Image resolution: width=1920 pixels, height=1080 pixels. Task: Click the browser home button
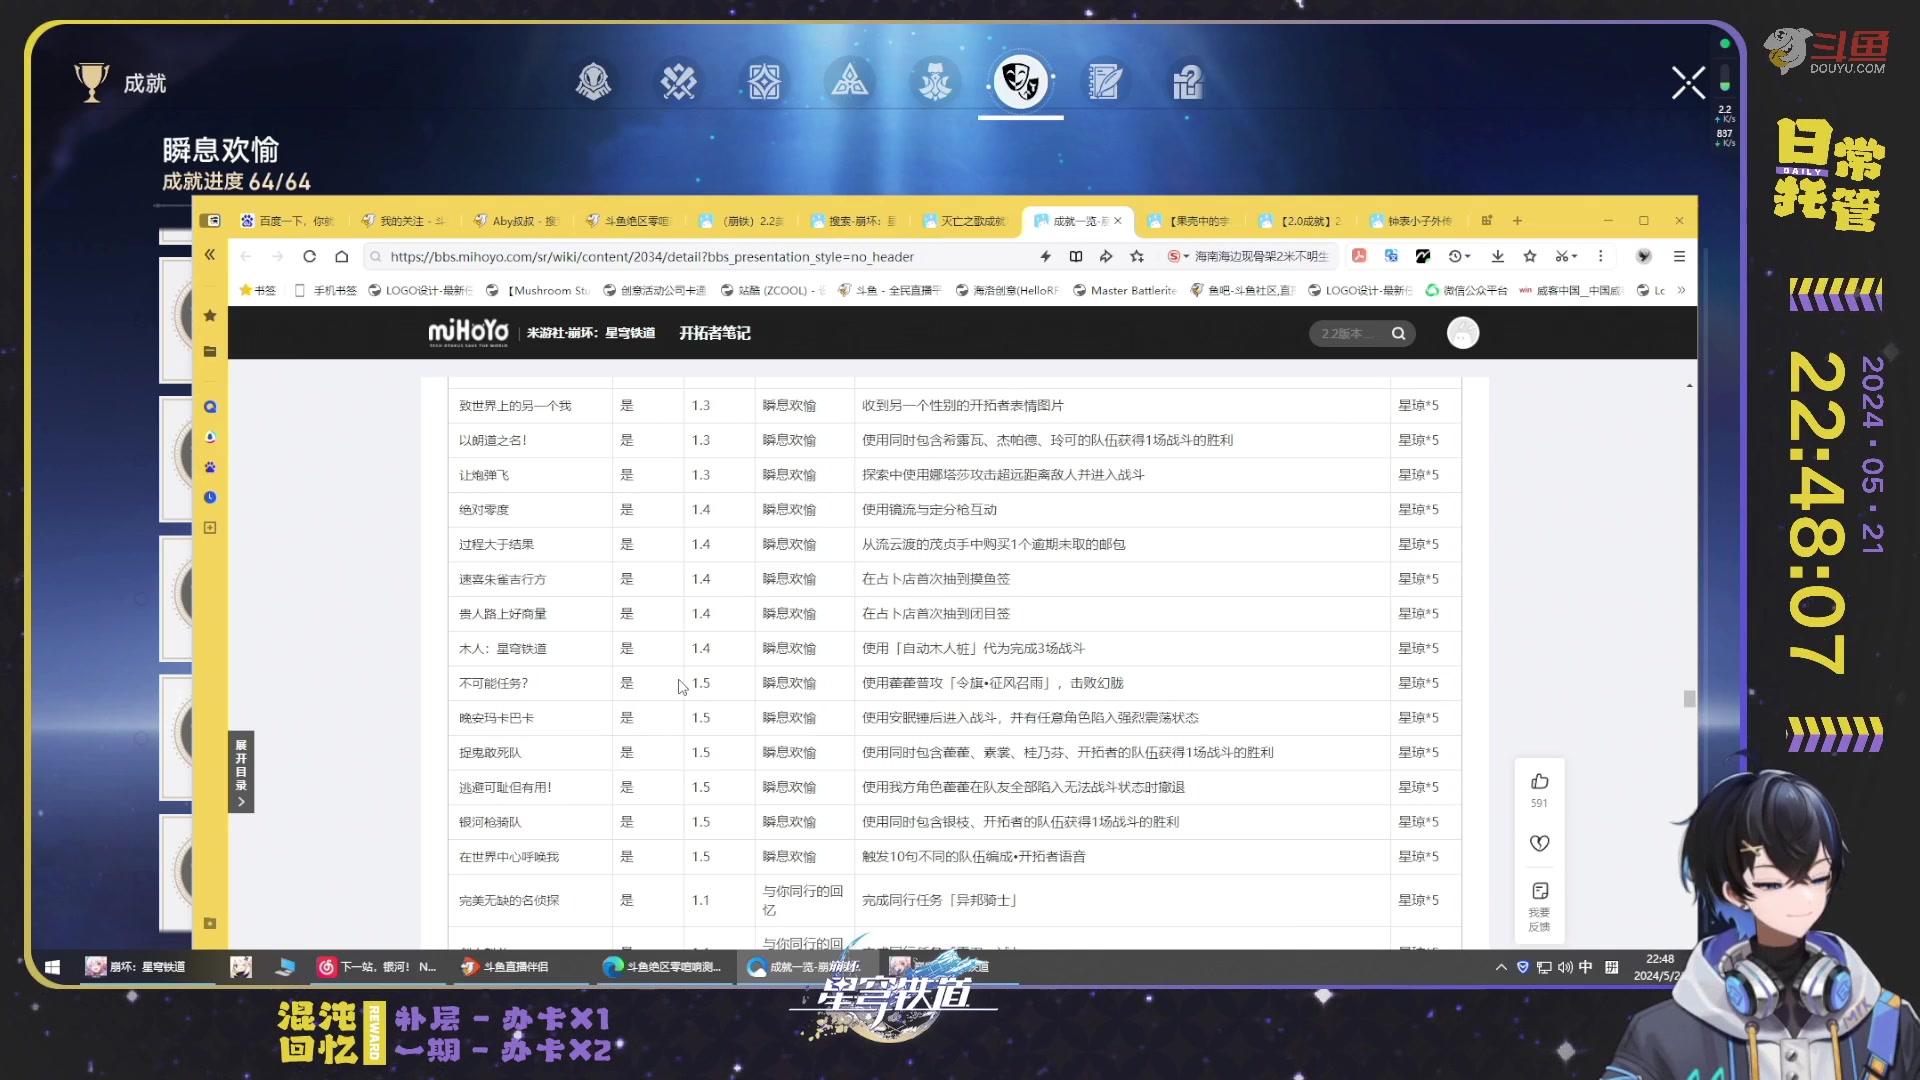342,257
